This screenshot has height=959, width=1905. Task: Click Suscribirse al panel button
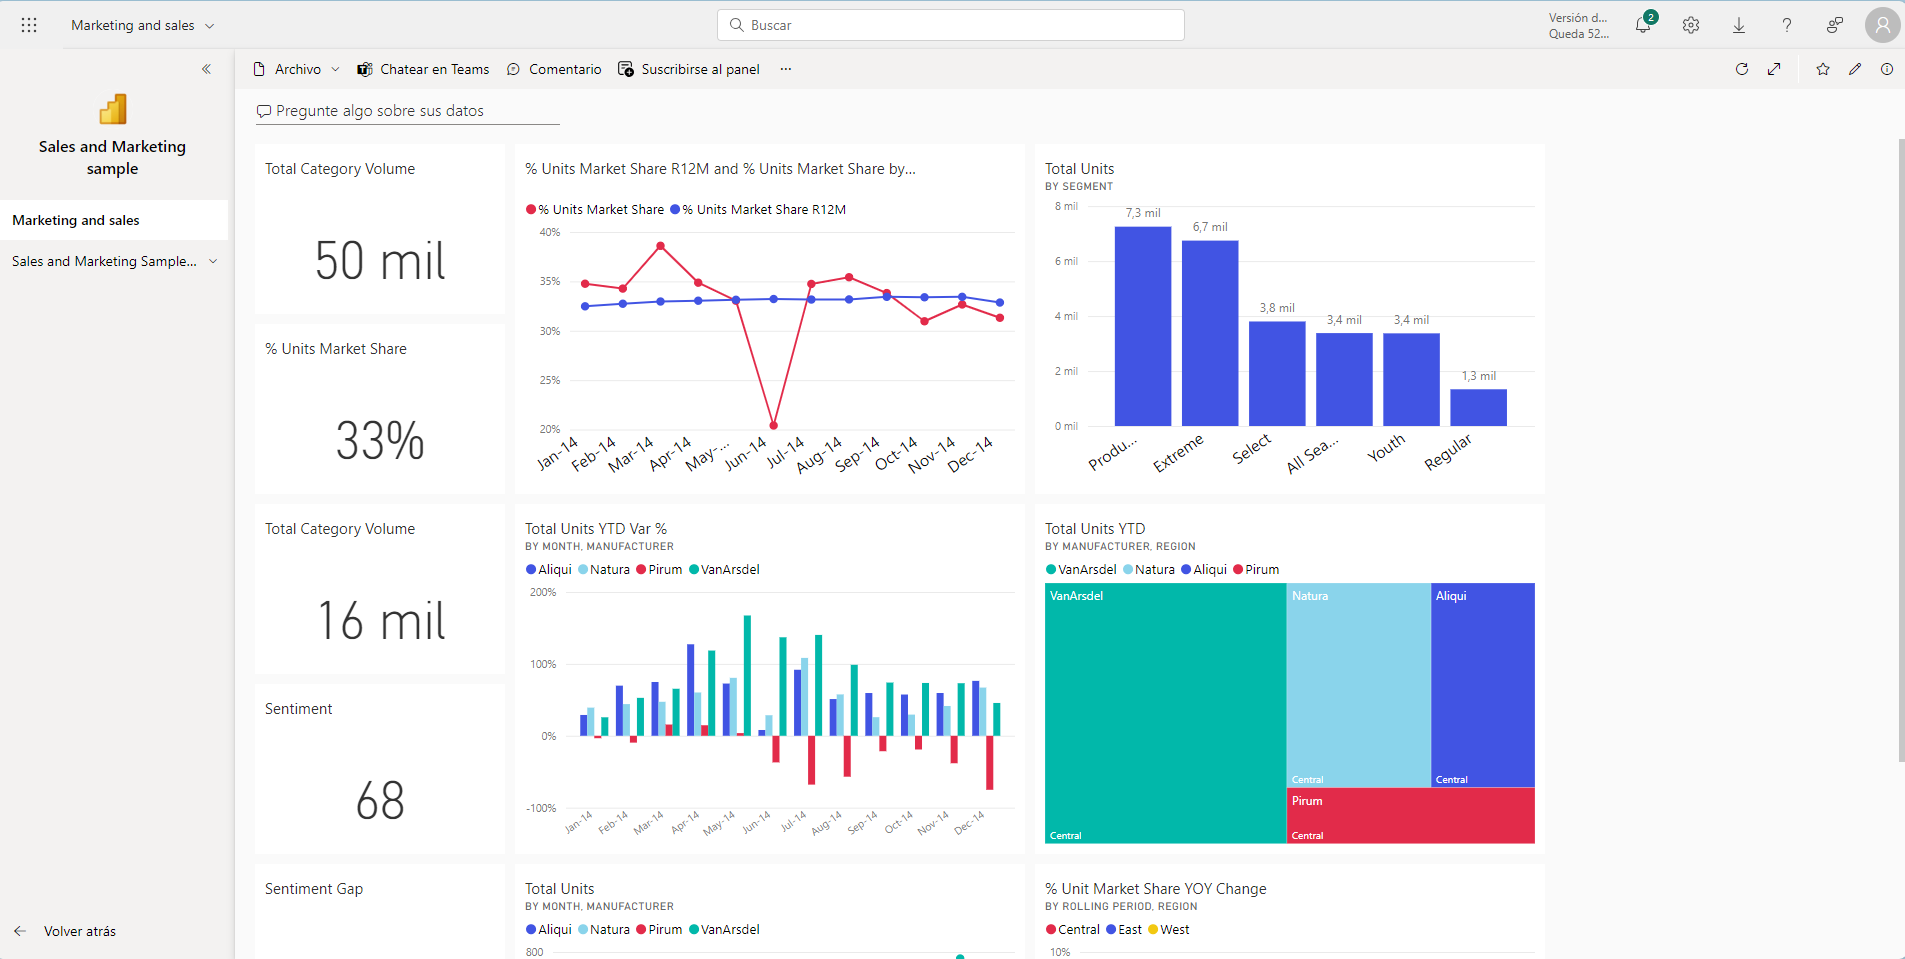[x=689, y=69]
